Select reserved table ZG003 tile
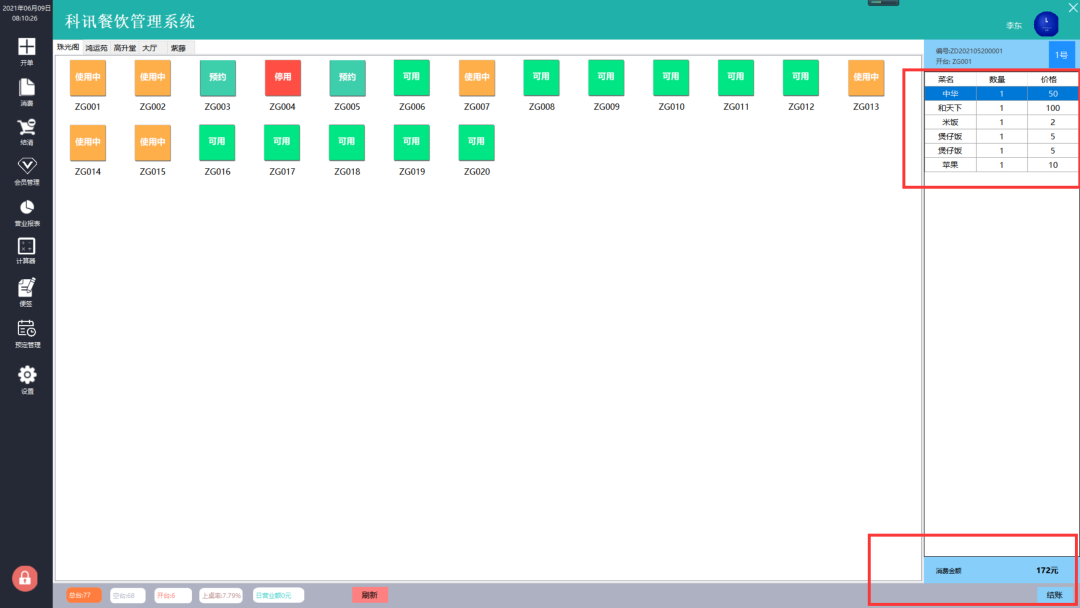 218,78
